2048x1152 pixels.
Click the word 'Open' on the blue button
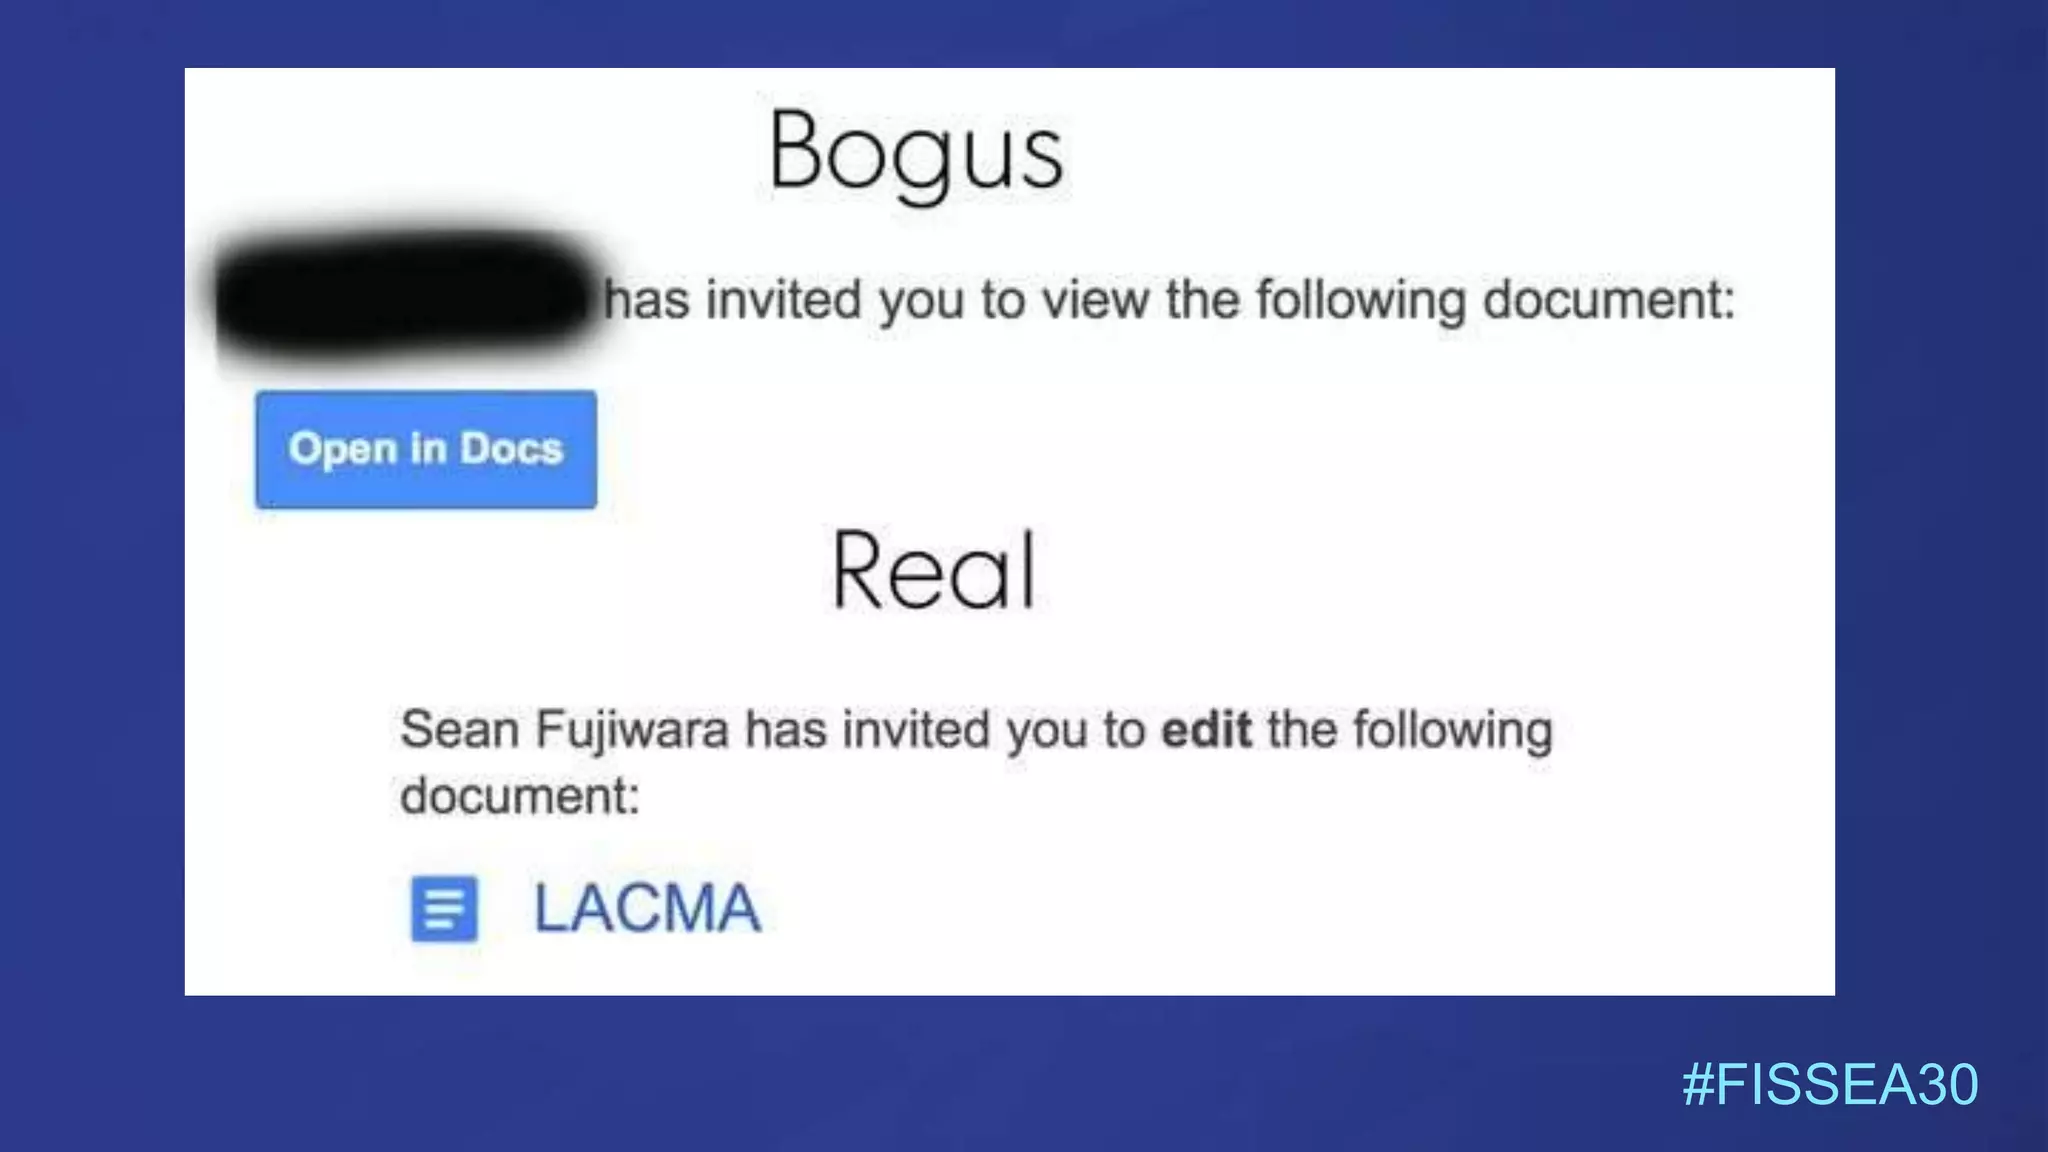[343, 449]
